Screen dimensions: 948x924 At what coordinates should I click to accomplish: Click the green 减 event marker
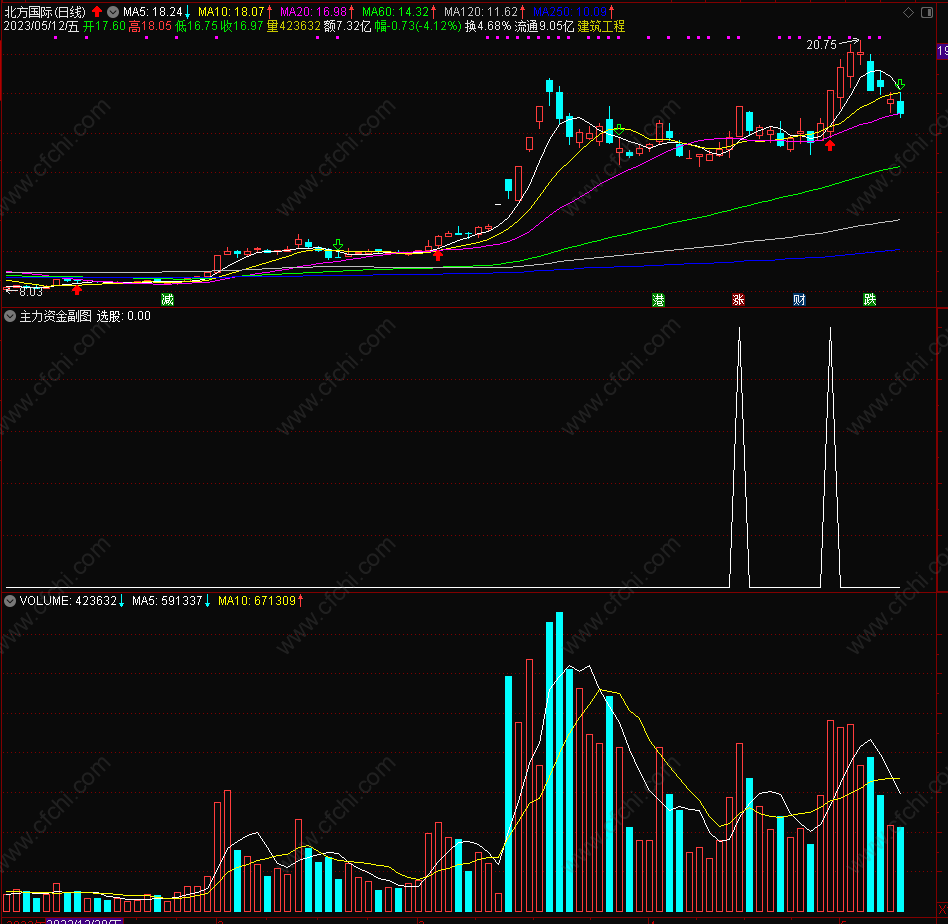pyautogui.click(x=167, y=299)
